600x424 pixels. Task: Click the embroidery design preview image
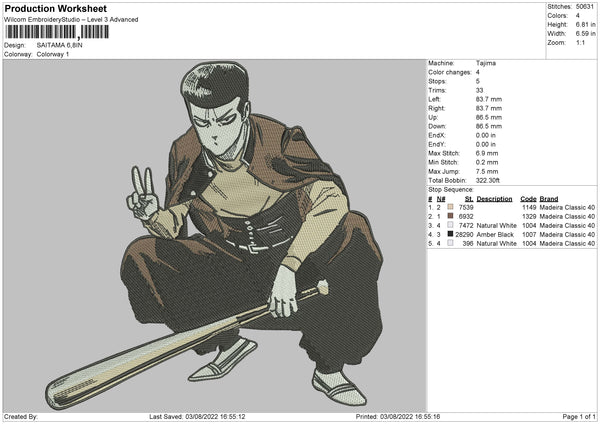(215, 236)
